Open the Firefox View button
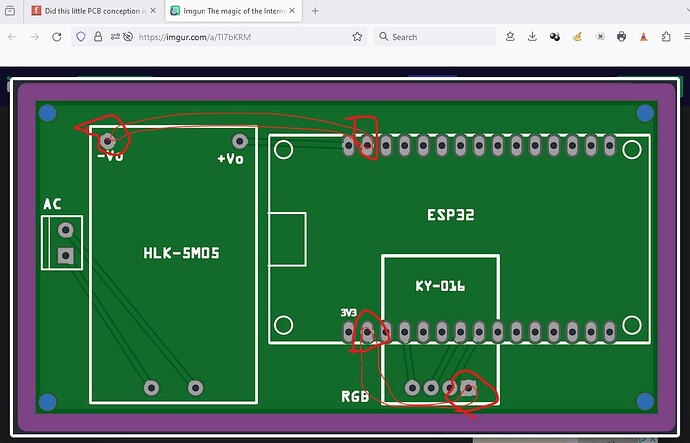The height and width of the screenshot is (443, 690). pyautogui.click(x=10, y=11)
